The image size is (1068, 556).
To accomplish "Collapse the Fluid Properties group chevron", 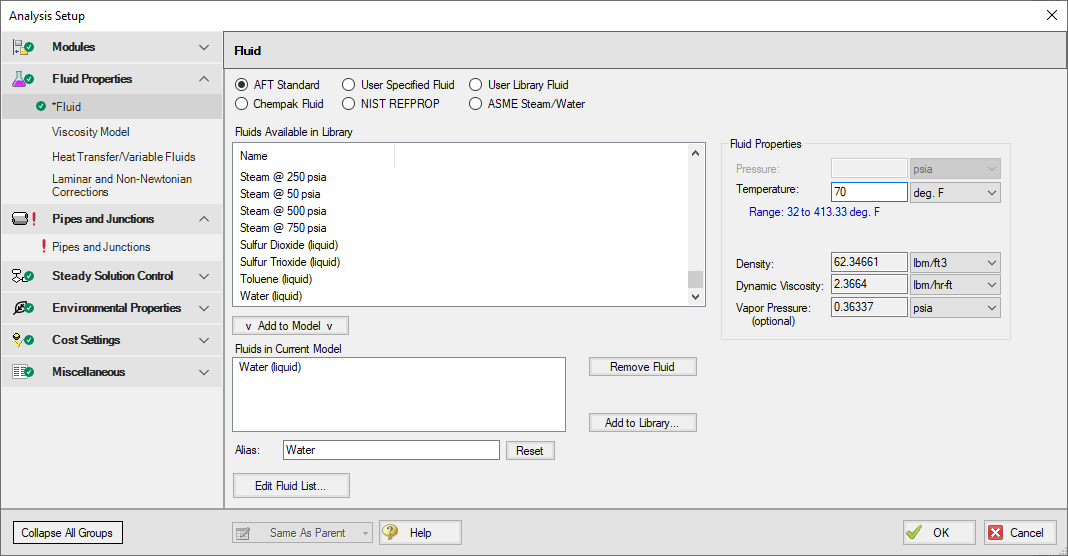I will point(204,79).
